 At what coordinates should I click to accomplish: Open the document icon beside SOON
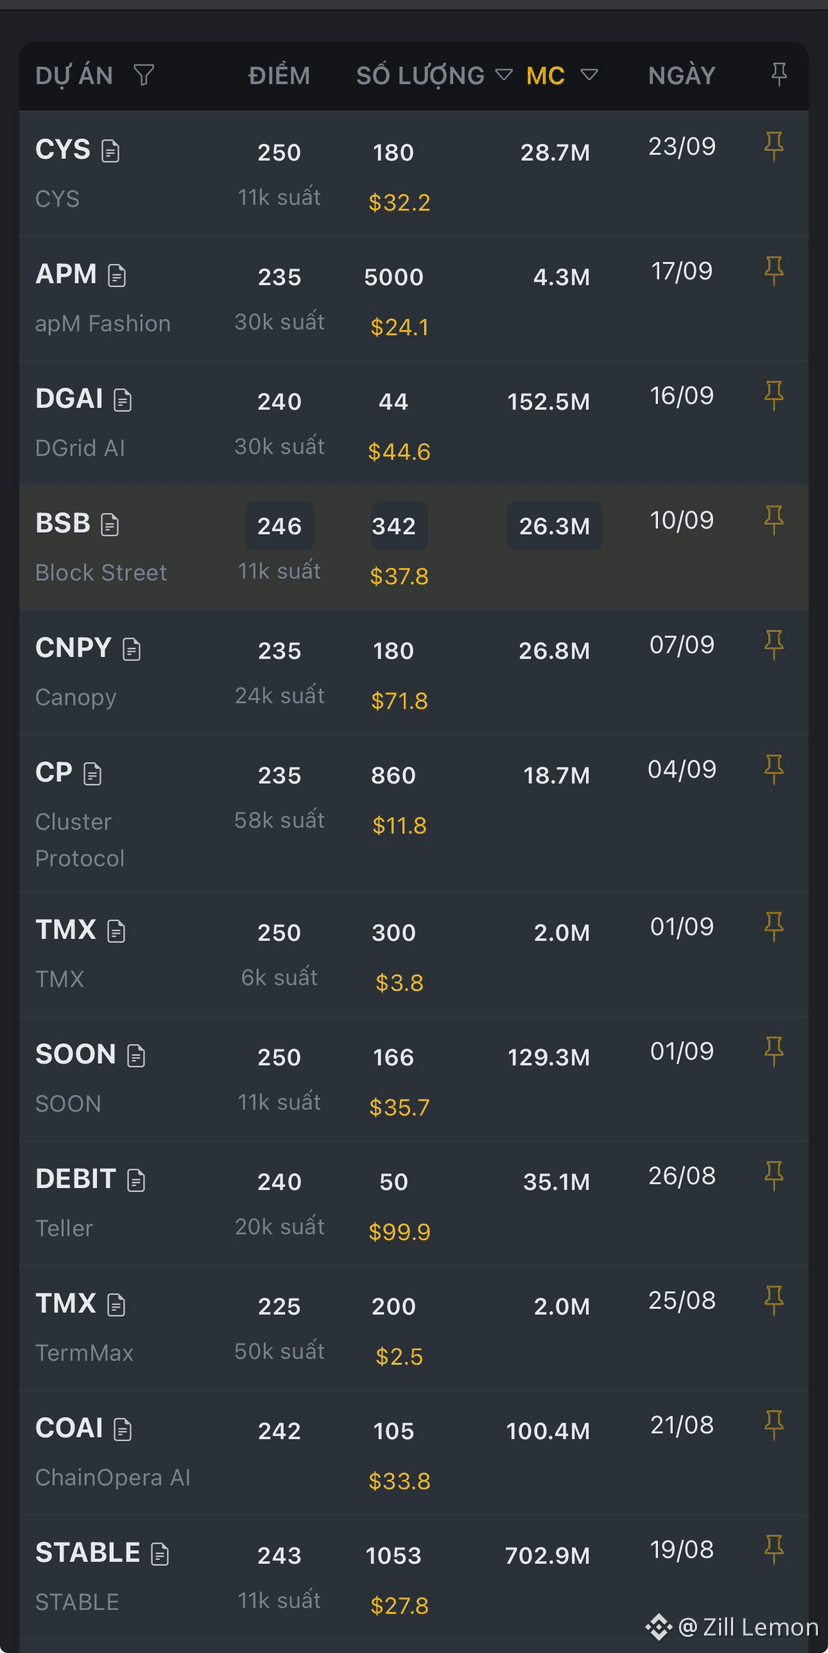click(137, 1055)
